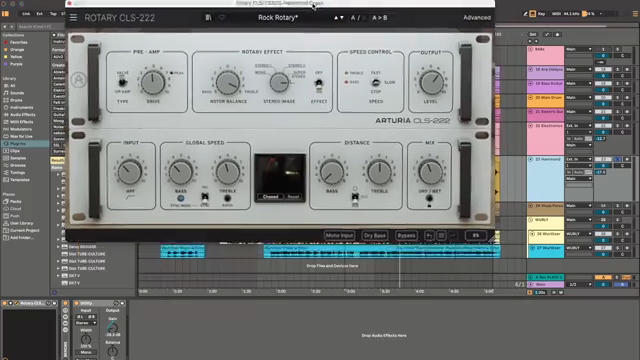640x360 pixels.
Task: Unfold the 20 Main Drum track
Action: pos(531,98)
